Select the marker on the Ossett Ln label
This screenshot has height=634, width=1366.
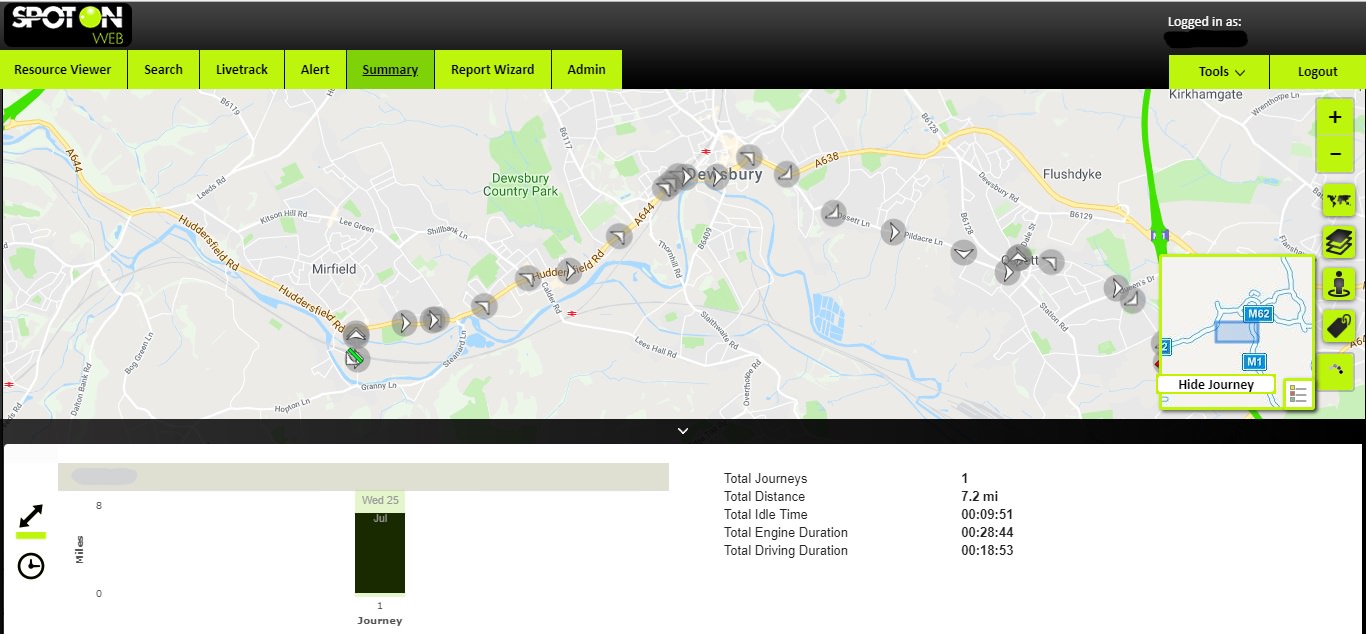click(x=833, y=213)
